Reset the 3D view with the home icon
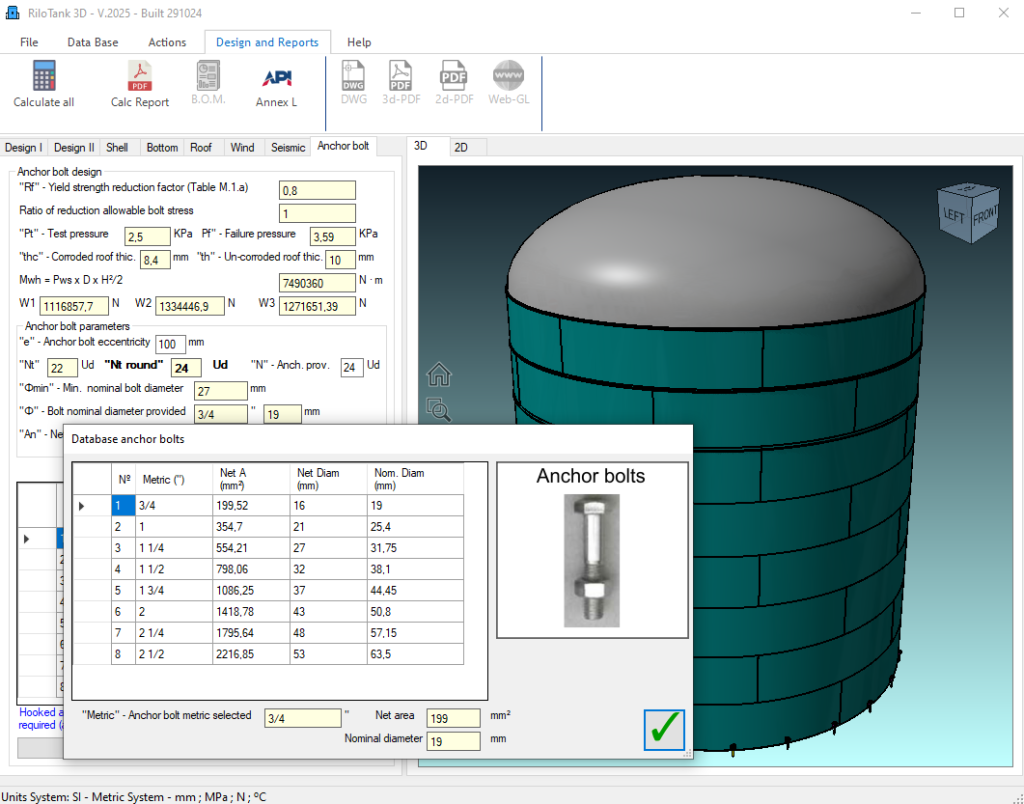The image size is (1024, 804). click(439, 375)
